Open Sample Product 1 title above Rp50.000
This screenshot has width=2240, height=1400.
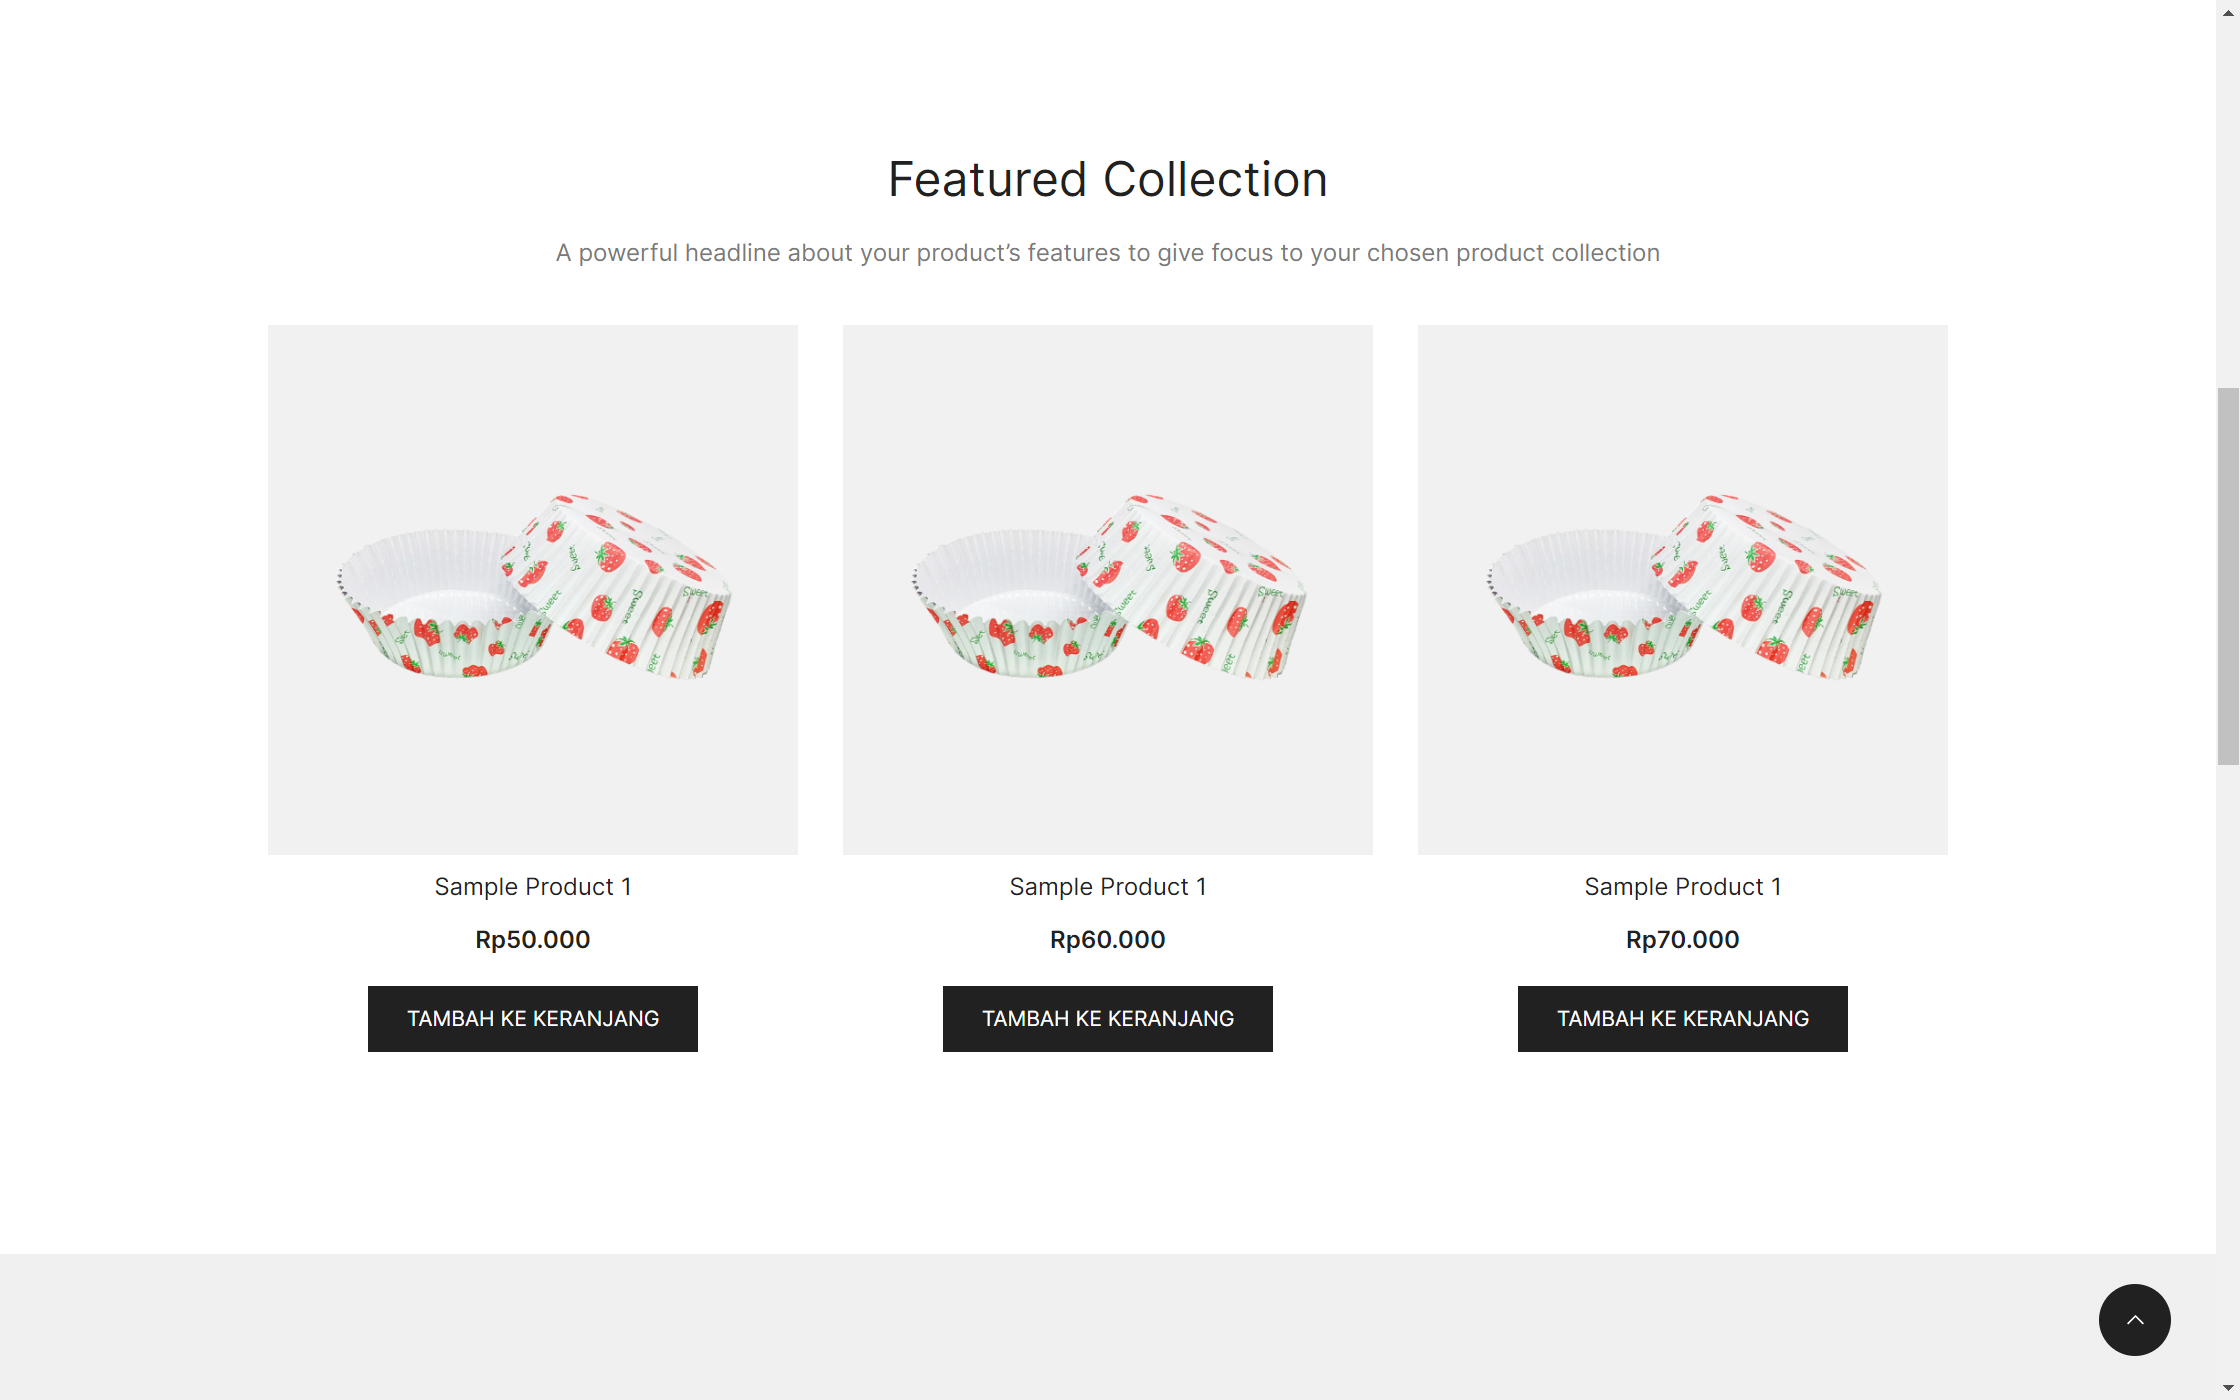[533, 887]
